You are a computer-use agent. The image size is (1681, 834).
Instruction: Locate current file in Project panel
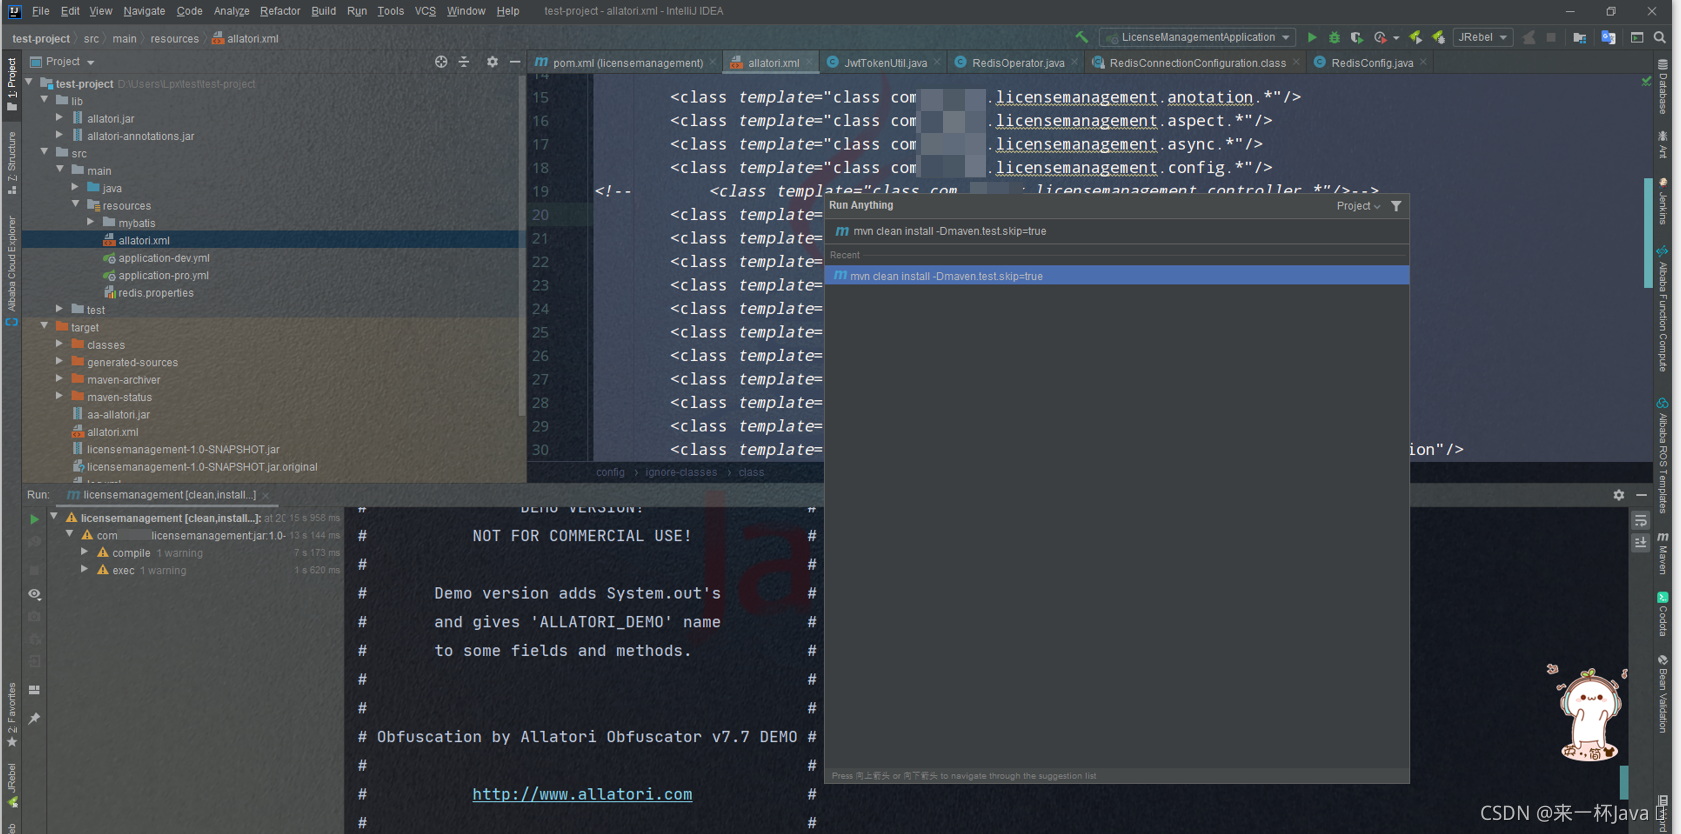tap(441, 61)
